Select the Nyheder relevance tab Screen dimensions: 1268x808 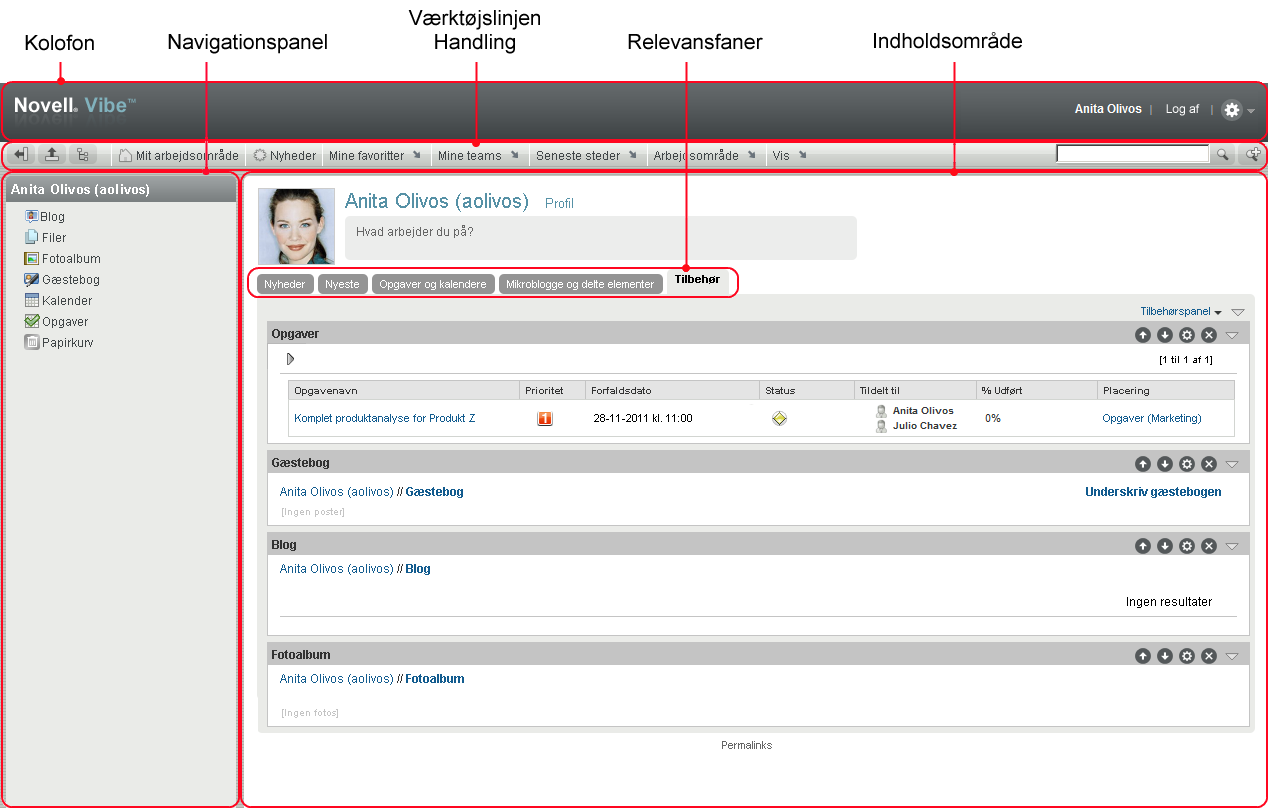[285, 284]
